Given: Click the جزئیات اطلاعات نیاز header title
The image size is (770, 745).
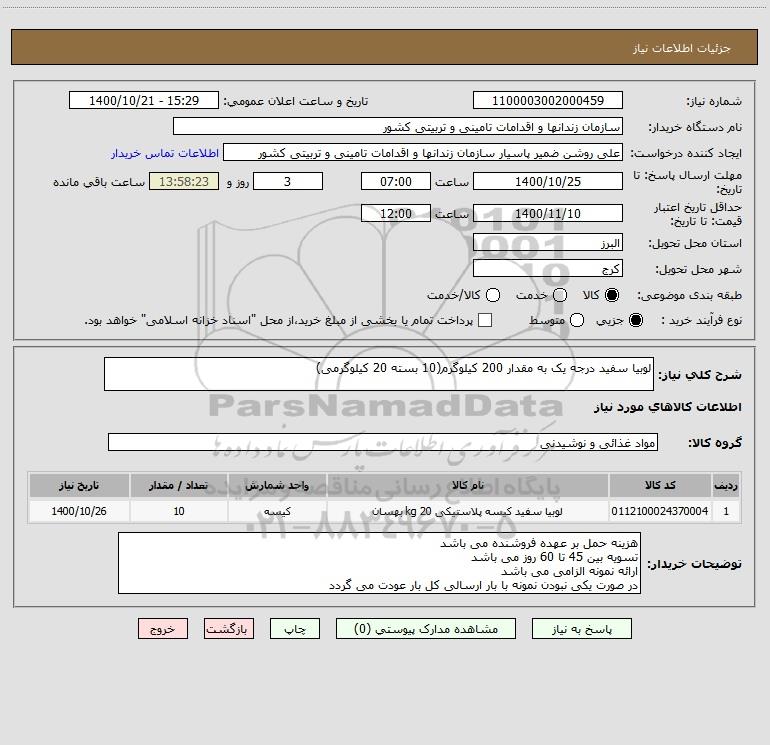Looking at the screenshot, I should point(682,48).
